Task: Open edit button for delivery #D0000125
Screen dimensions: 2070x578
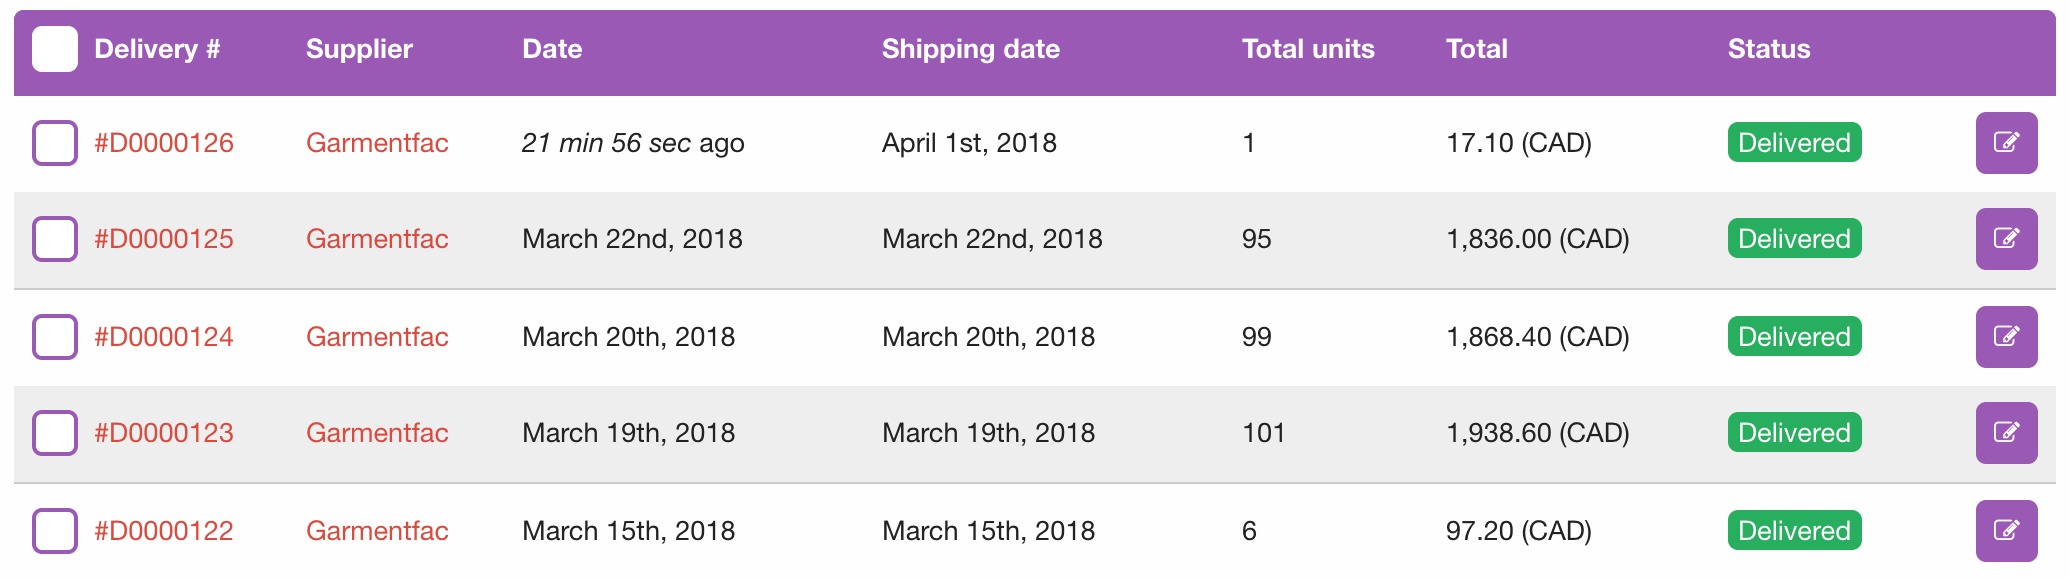Action: point(2006,239)
